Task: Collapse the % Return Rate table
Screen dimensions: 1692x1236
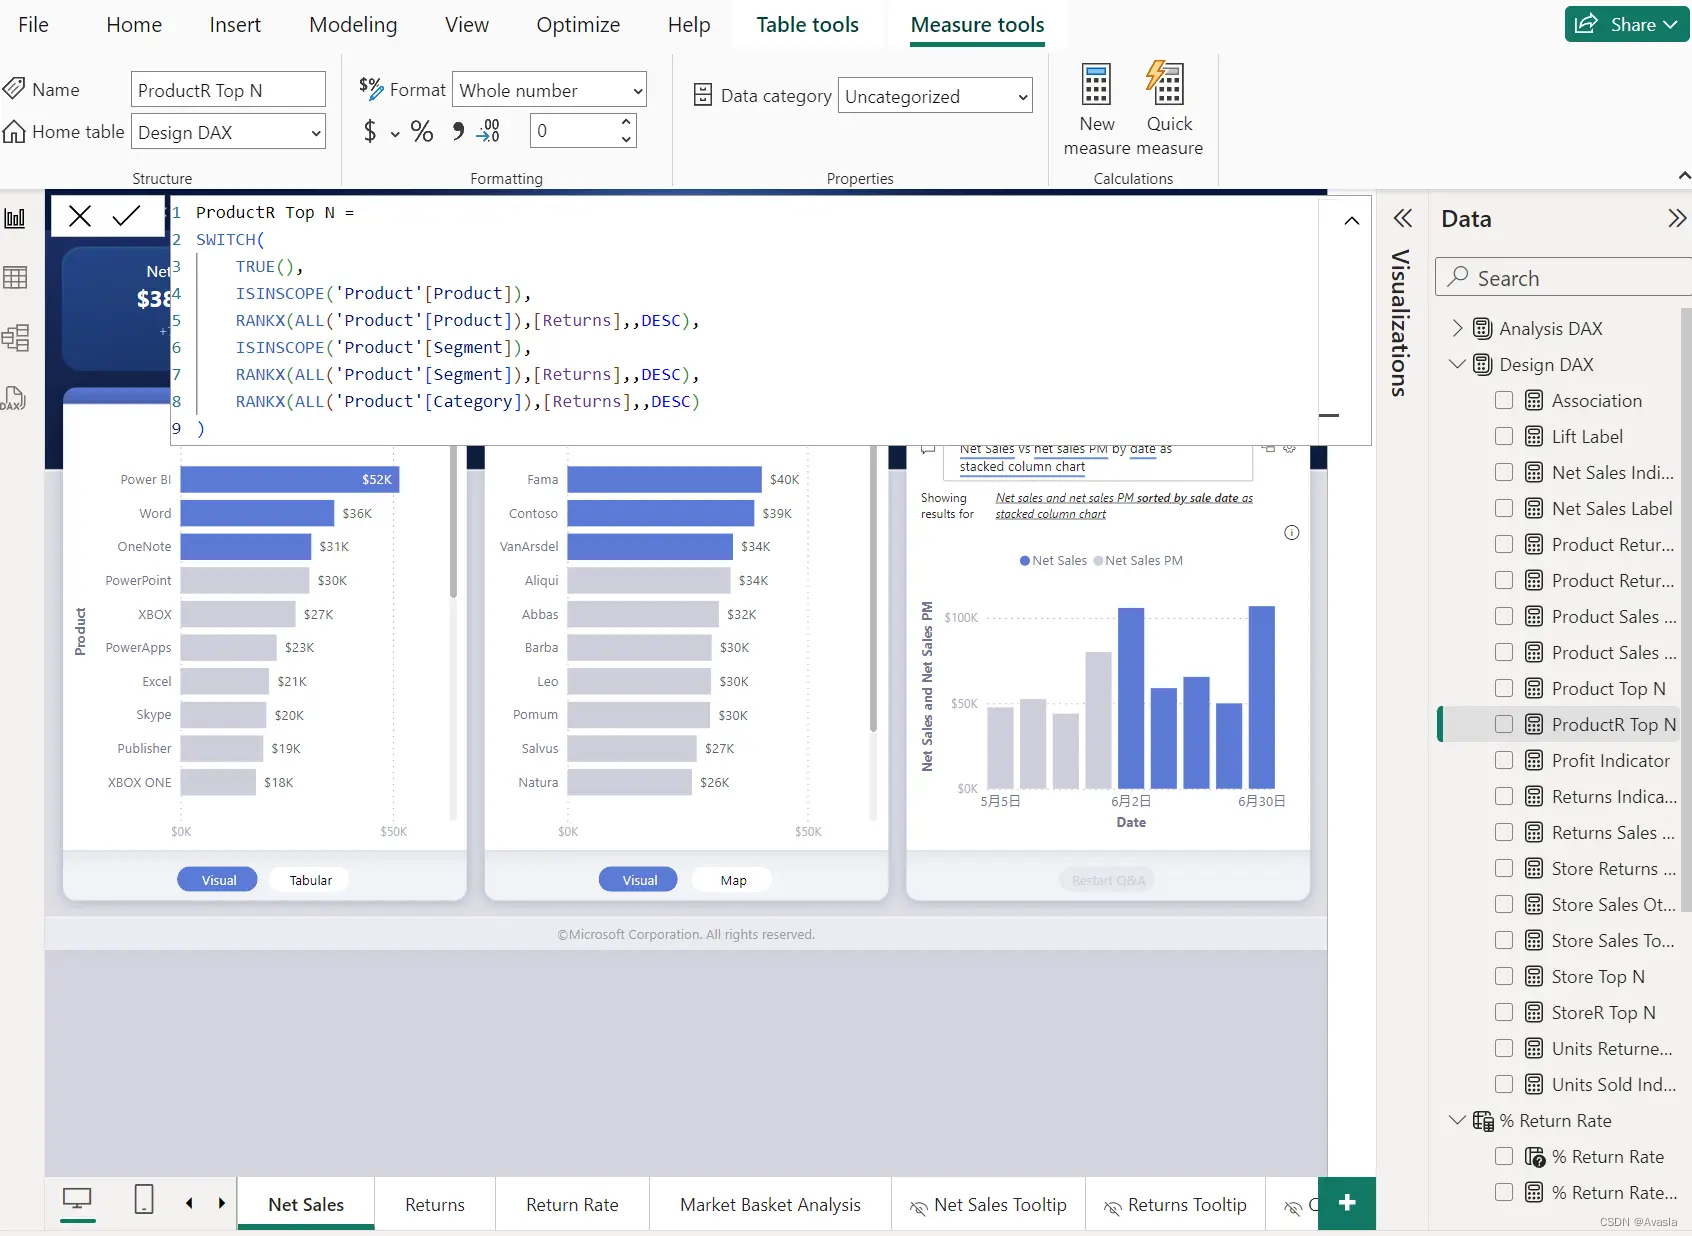Action: pyautogui.click(x=1457, y=1120)
